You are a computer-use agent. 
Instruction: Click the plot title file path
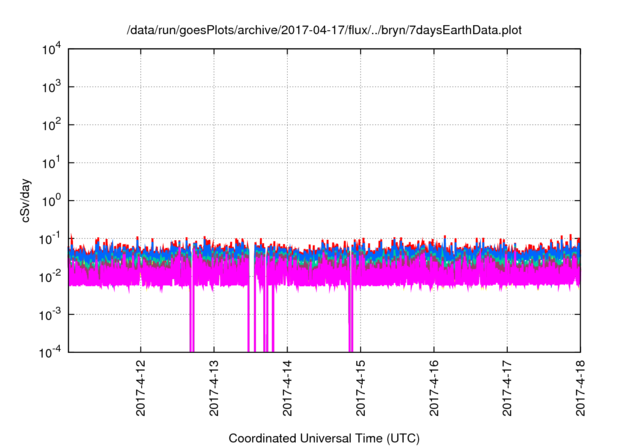(324, 30)
